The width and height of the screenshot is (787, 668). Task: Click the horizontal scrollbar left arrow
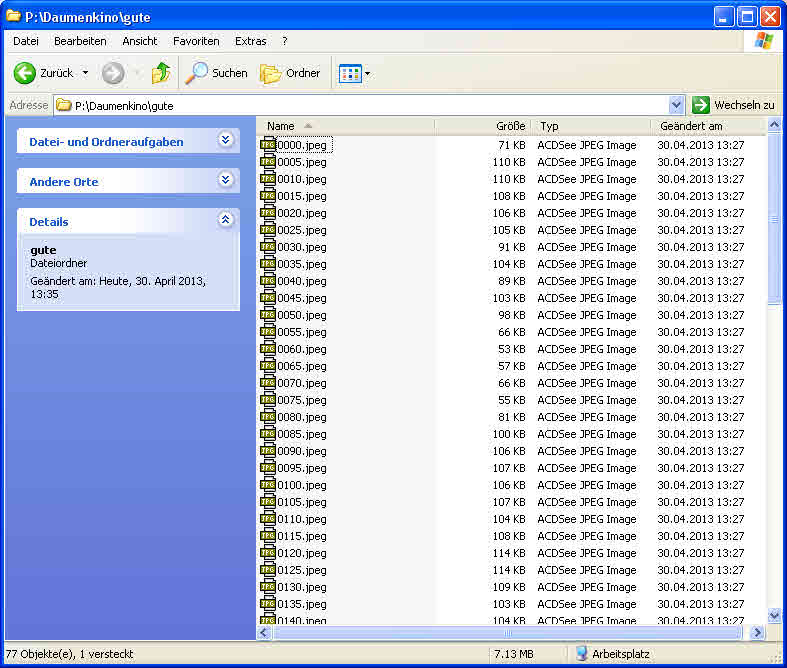(265, 632)
